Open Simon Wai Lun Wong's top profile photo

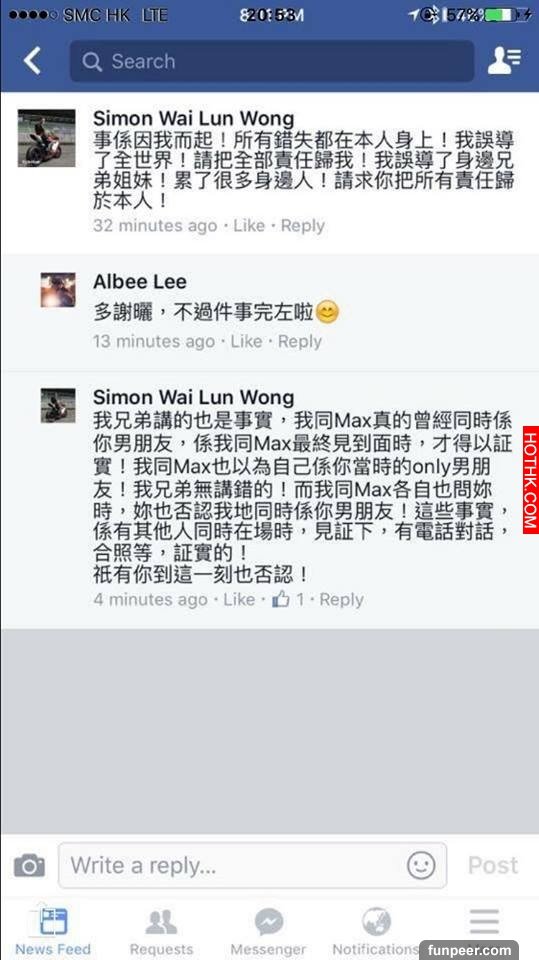point(47,138)
